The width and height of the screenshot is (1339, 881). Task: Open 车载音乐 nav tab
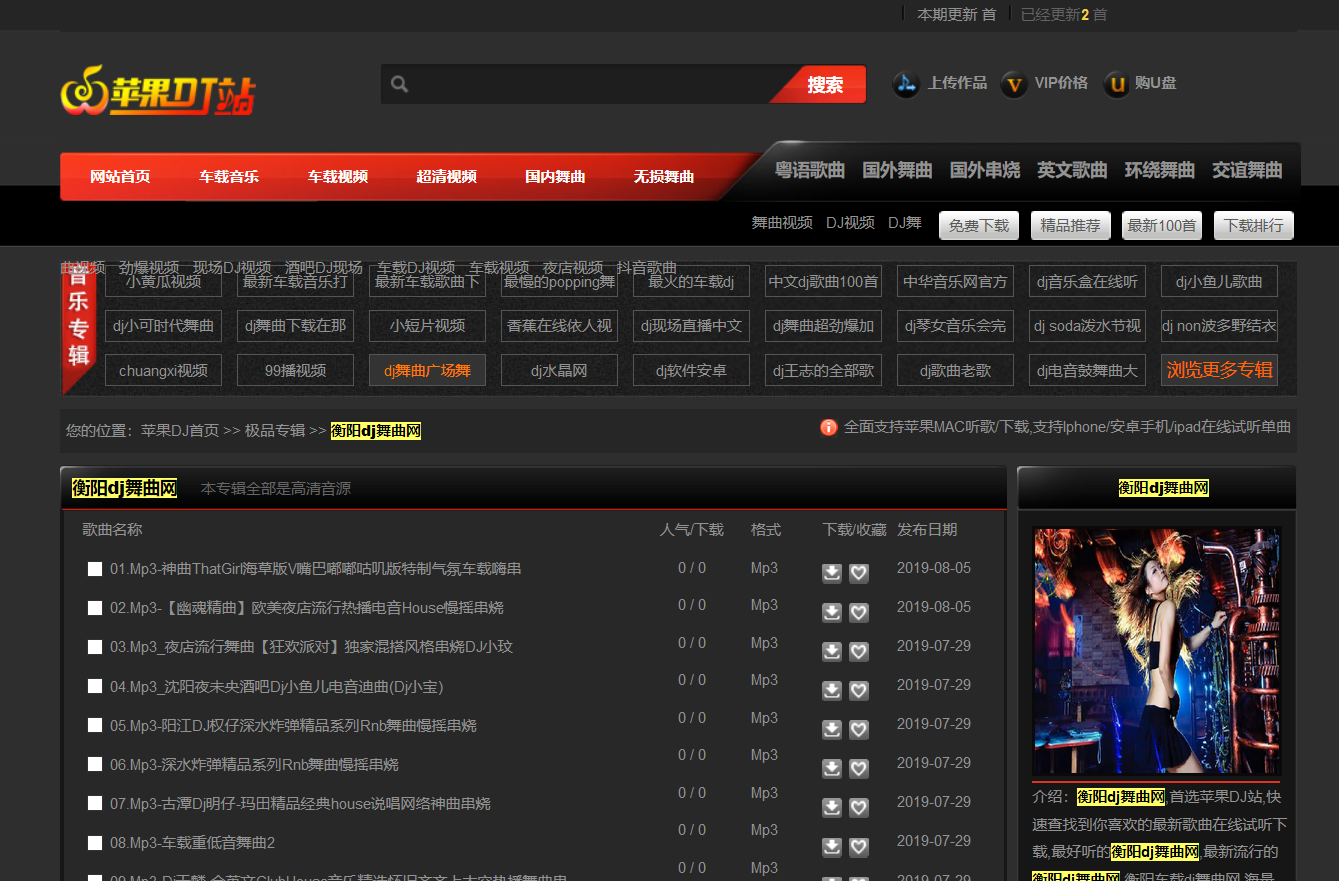coord(229,177)
